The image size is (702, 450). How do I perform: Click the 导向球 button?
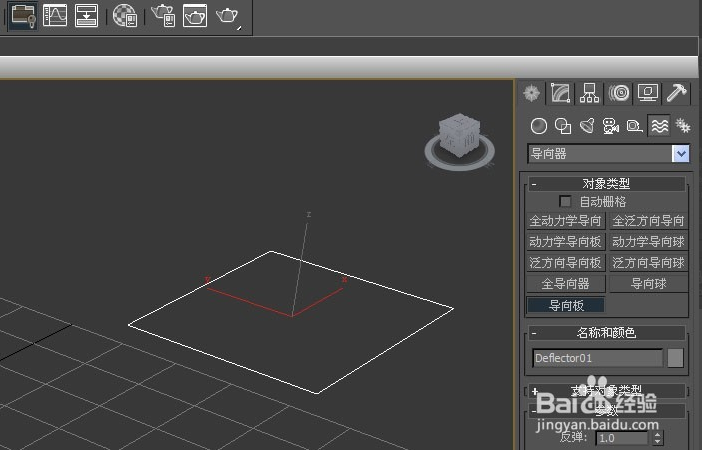[x=648, y=284]
